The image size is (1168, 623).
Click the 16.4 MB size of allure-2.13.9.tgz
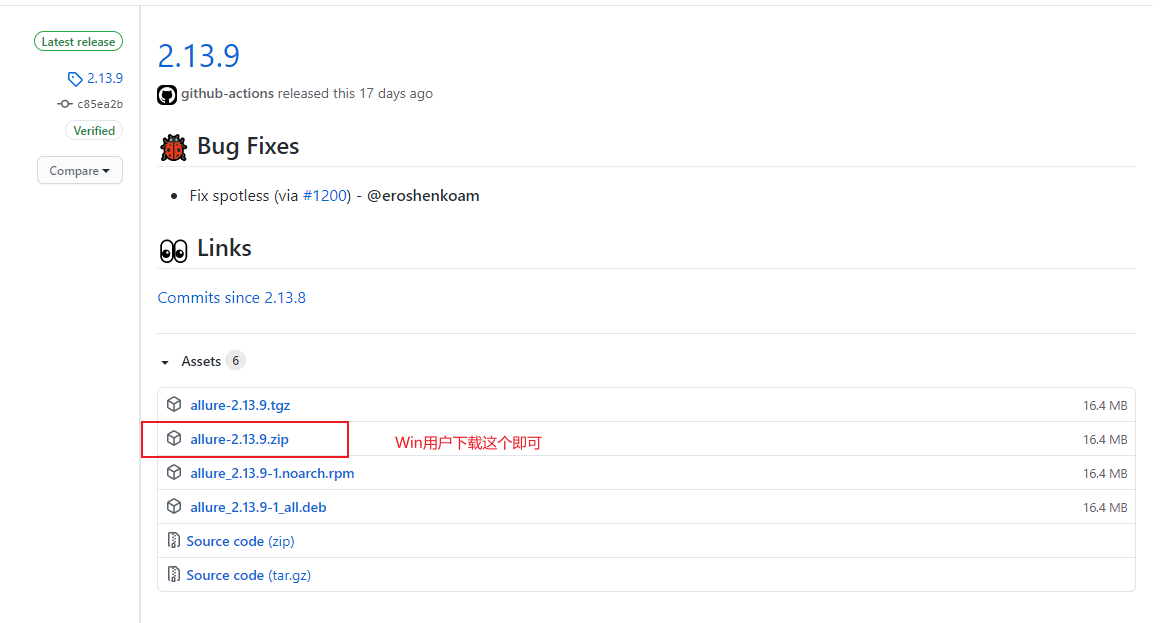tap(1105, 405)
